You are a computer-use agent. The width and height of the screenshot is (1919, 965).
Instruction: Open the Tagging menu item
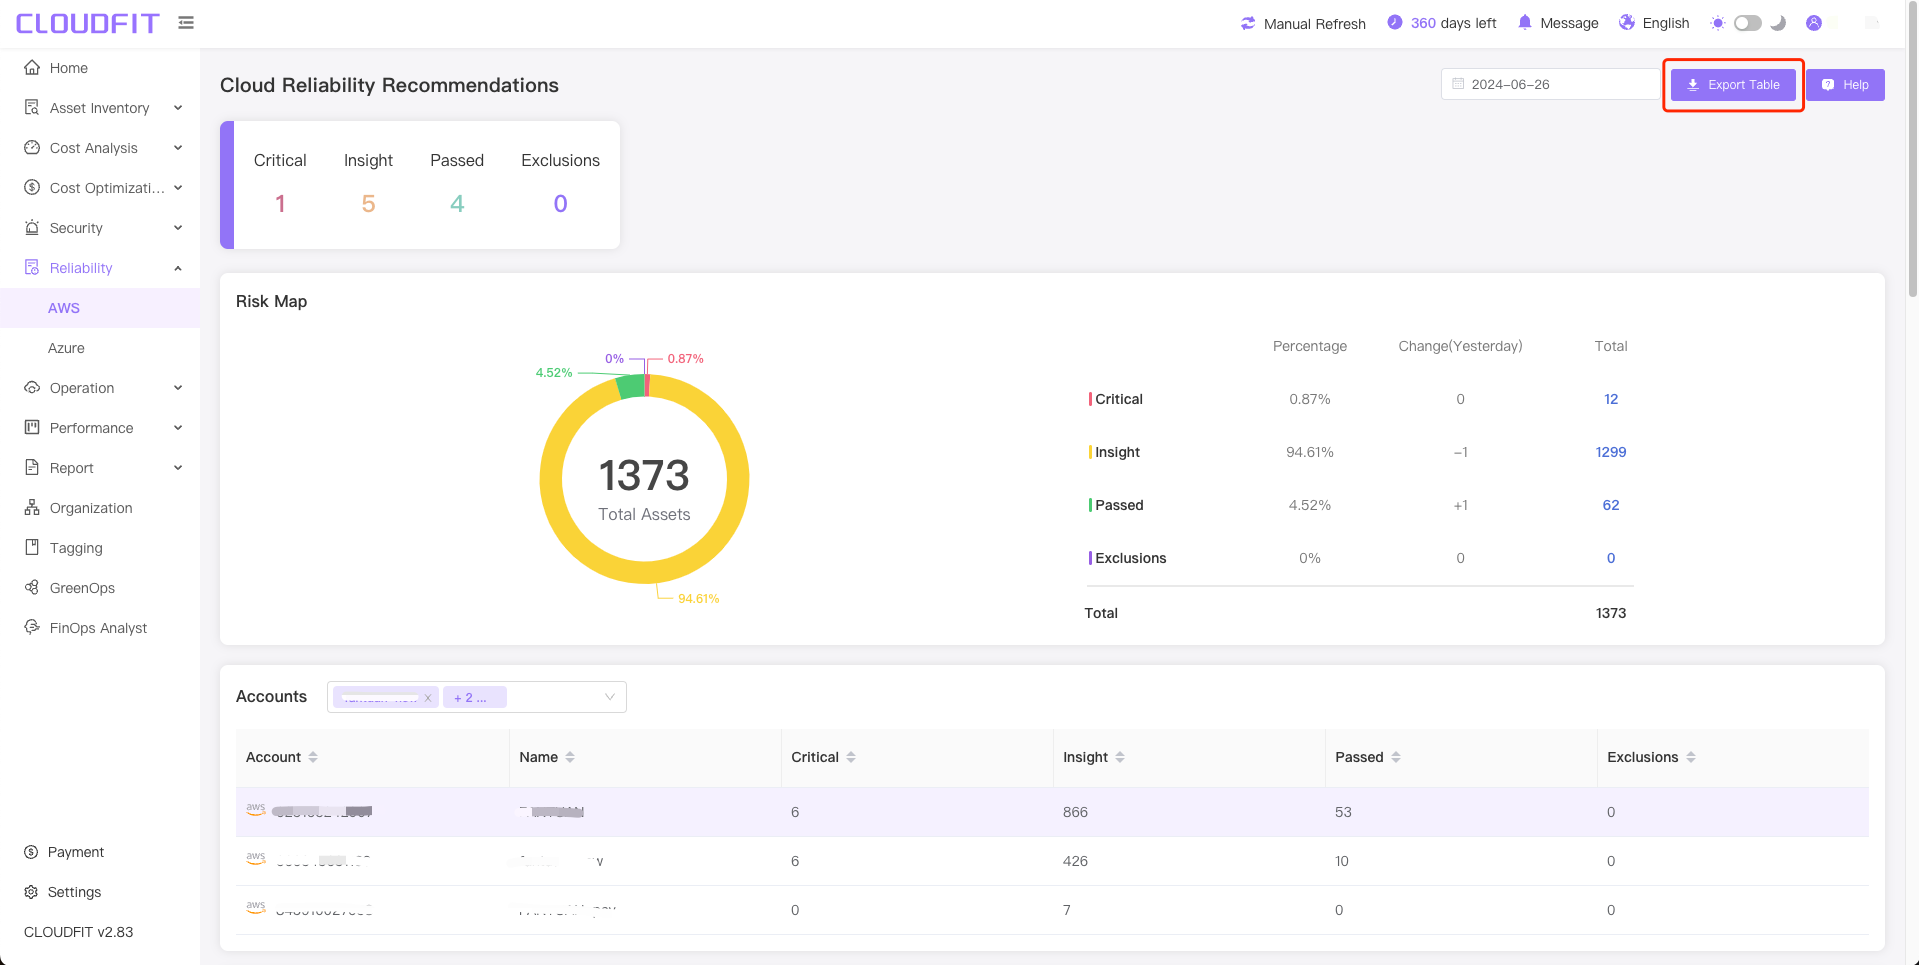[100, 548]
